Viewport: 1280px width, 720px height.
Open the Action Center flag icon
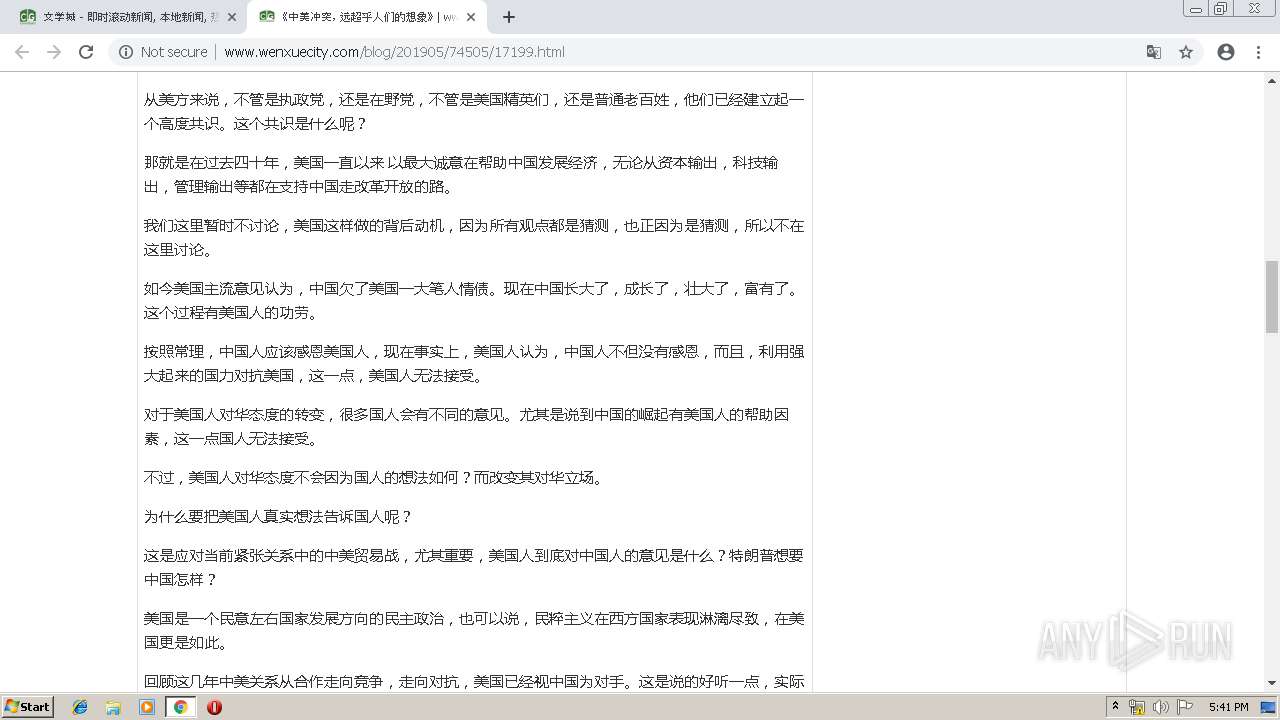pyautogui.click(x=1184, y=707)
